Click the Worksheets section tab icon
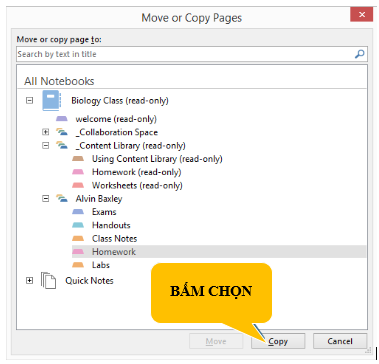Image resolution: width=379 pixels, height=364 pixels. [x=78, y=185]
